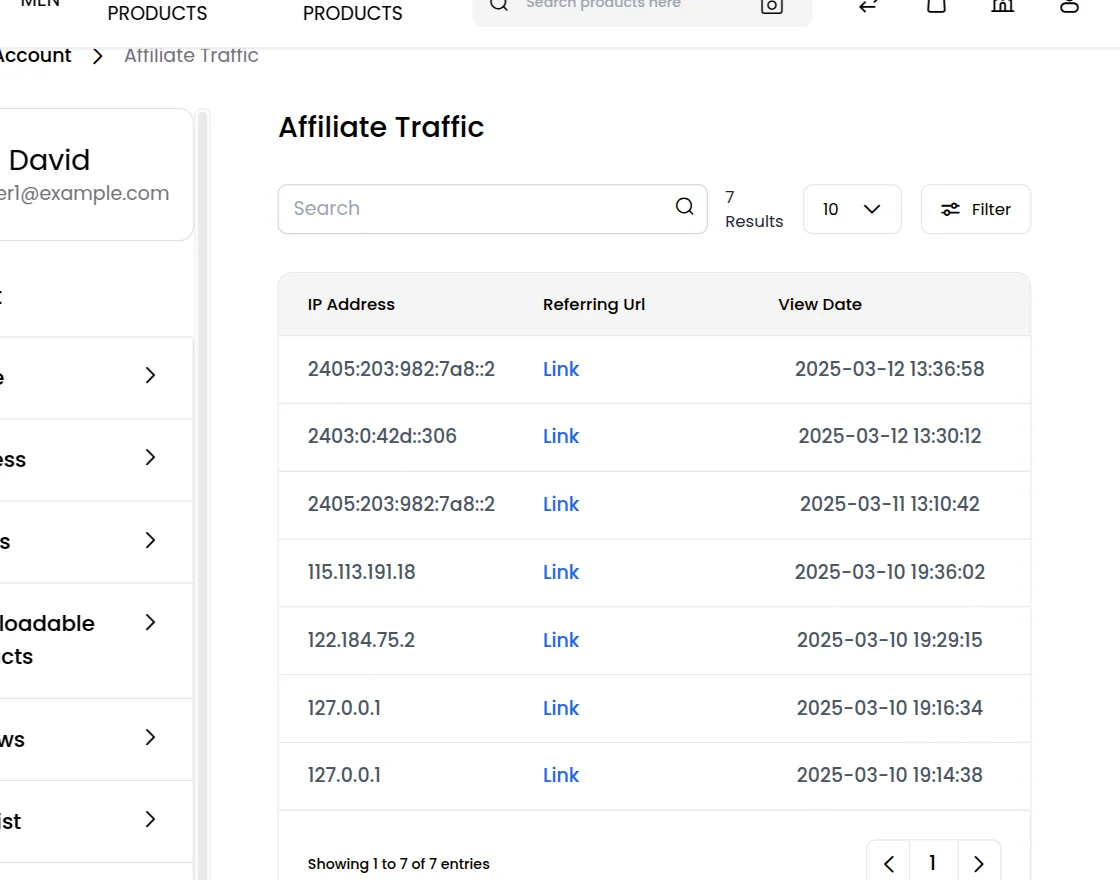Click the Account breadcrumb link
The width and height of the screenshot is (1120, 880).
coord(35,55)
